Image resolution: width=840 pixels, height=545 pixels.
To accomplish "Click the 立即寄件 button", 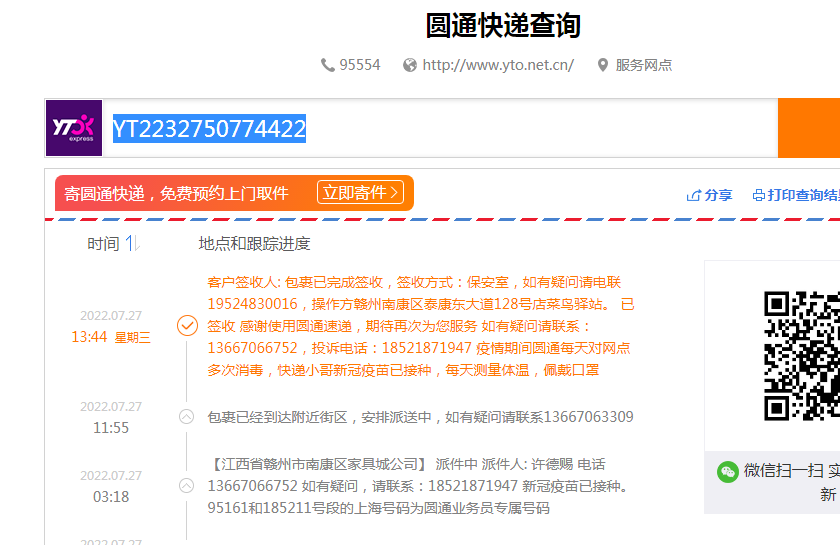I will click(x=360, y=192).
